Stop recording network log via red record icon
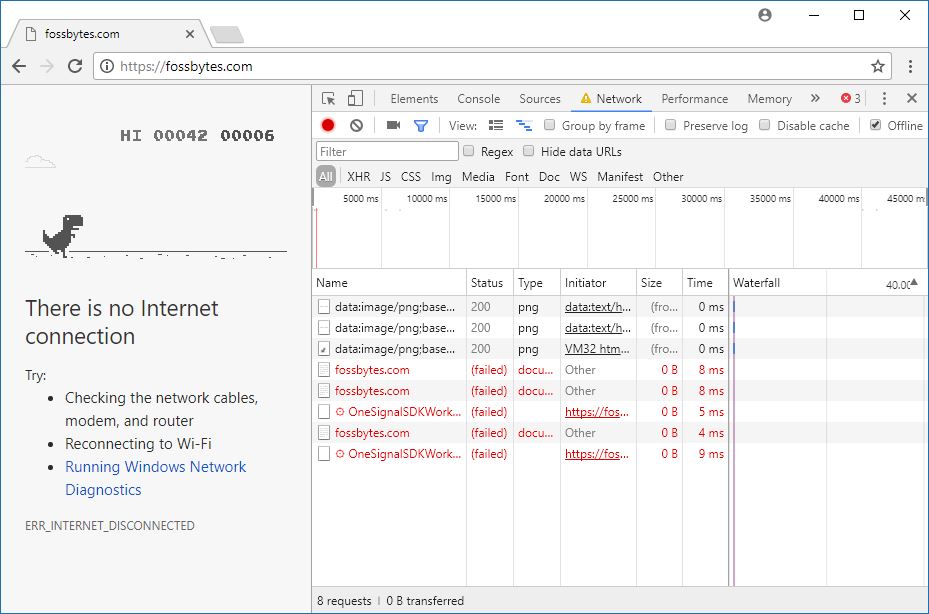This screenshot has width=929, height=614. coord(326,123)
